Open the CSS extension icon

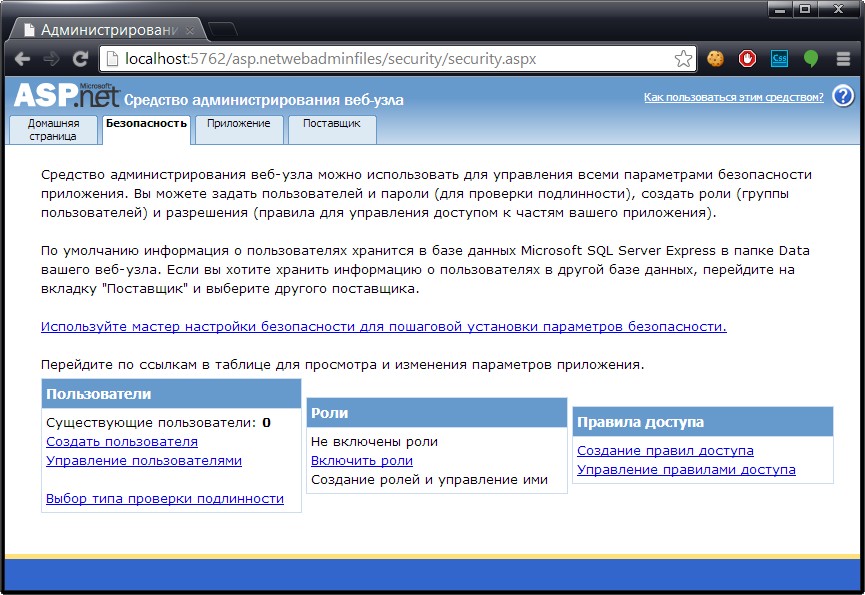click(779, 58)
